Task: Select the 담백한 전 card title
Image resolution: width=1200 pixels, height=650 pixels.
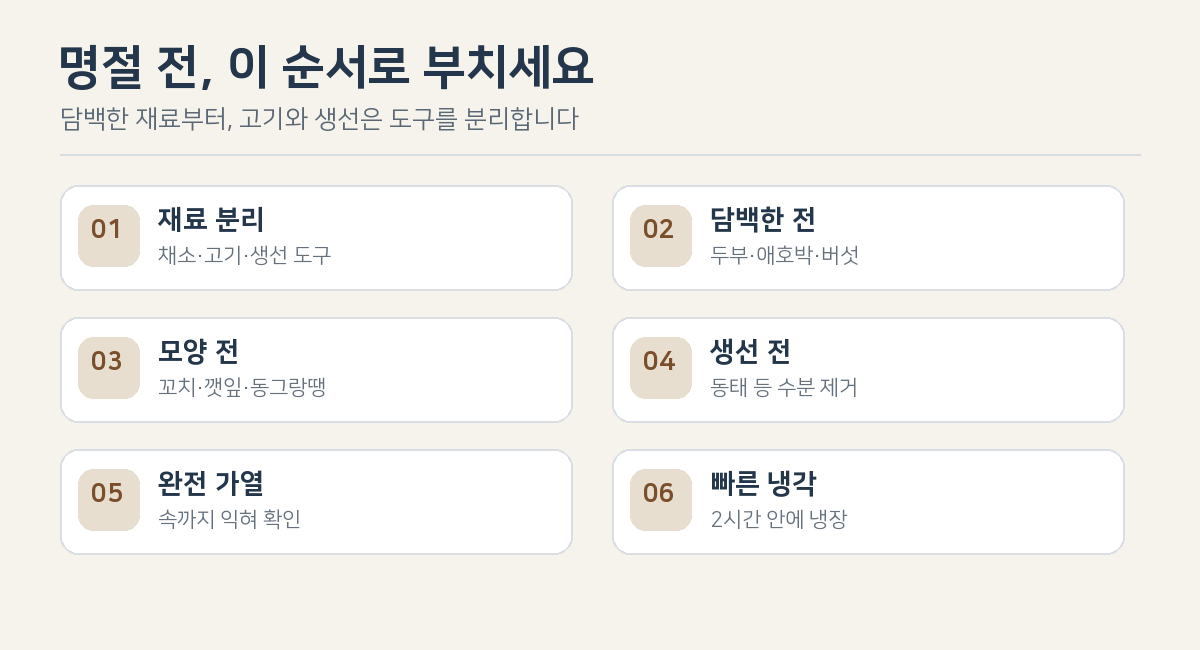Action: [x=763, y=220]
